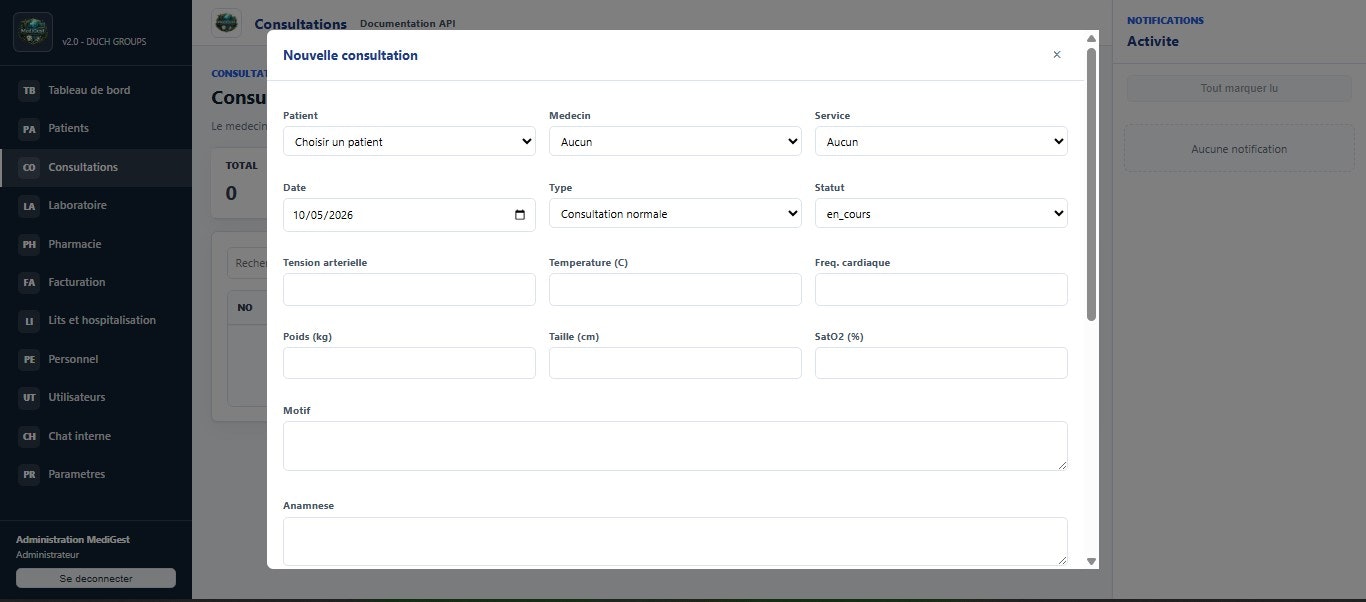Click the Aucune notification box
Image resolution: width=1366 pixels, height=602 pixels.
[x=1239, y=149]
